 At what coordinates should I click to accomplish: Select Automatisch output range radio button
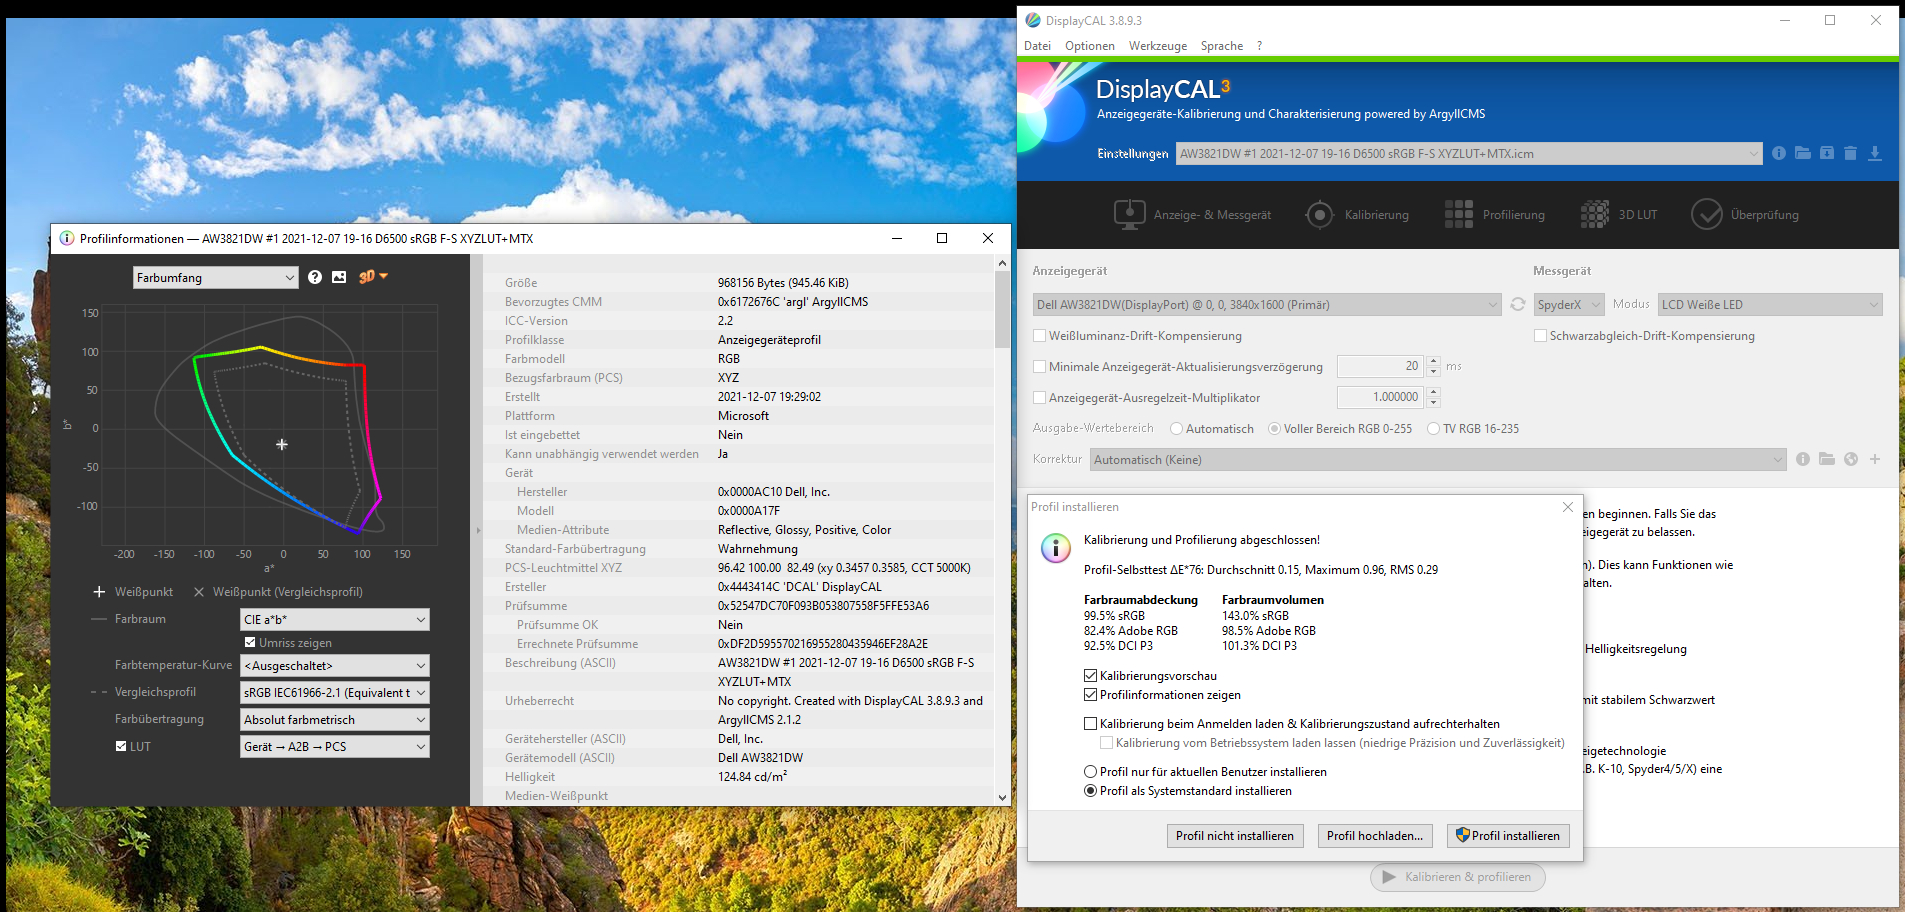point(1177,429)
